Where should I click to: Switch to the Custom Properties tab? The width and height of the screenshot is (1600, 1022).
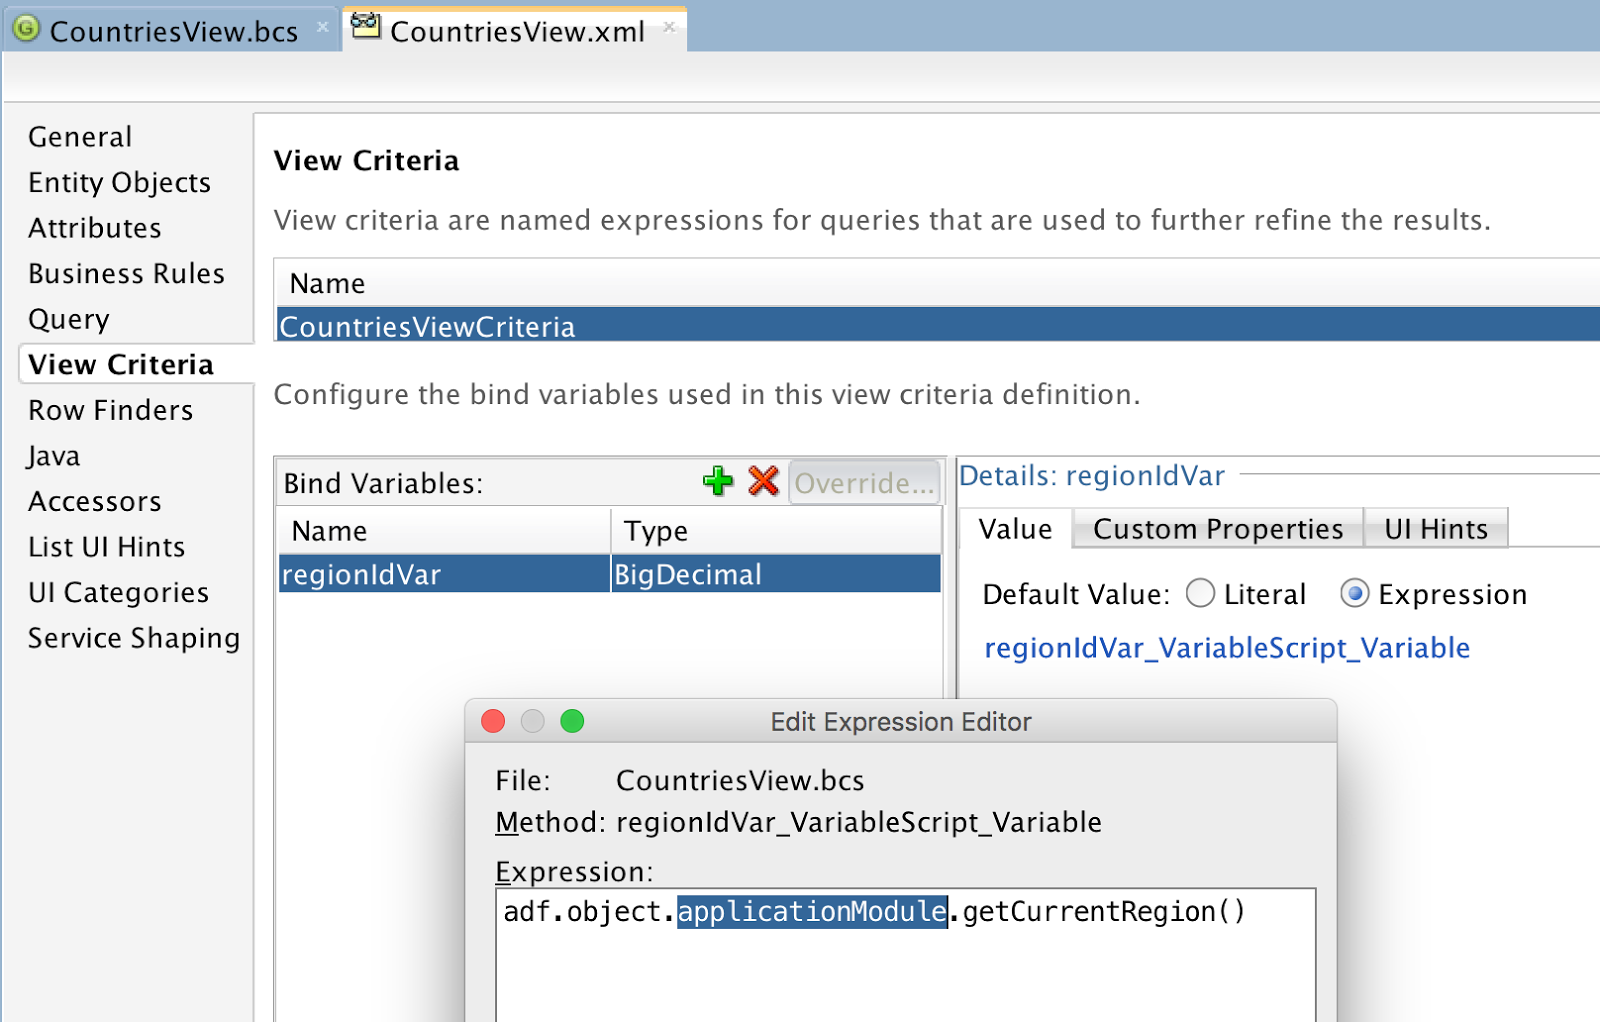1218,529
